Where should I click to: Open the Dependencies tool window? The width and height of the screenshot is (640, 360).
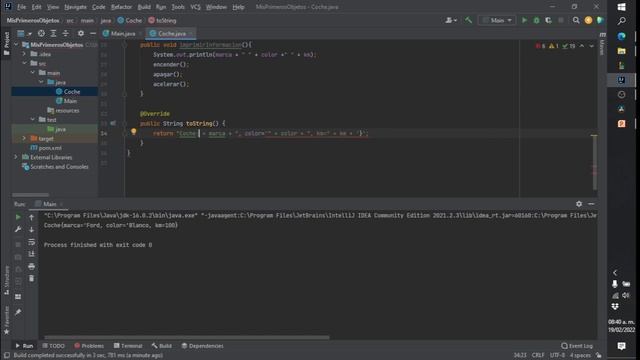tap(202, 346)
